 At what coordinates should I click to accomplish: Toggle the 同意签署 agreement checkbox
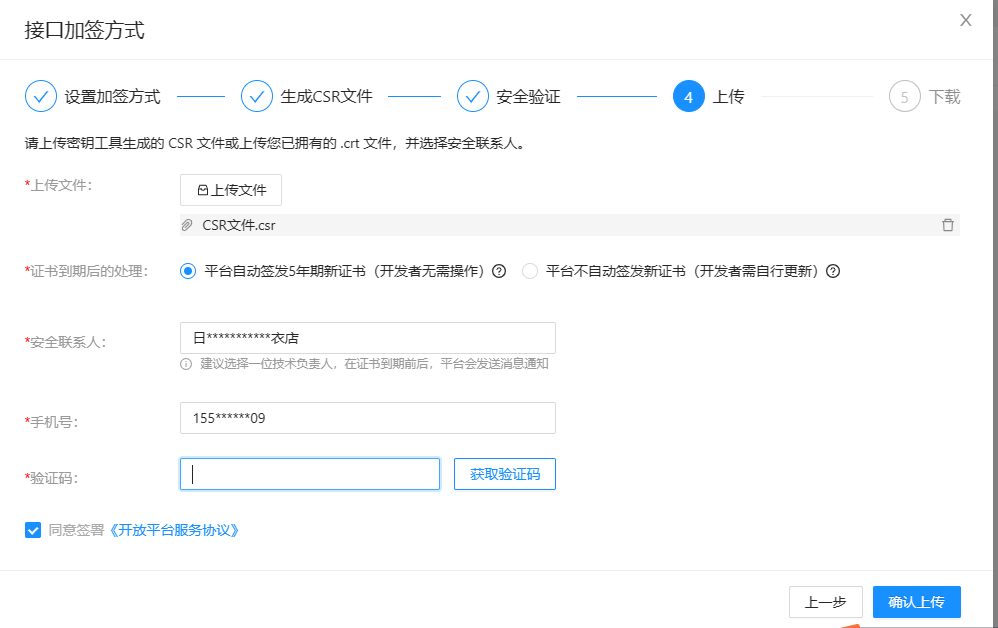33,530
